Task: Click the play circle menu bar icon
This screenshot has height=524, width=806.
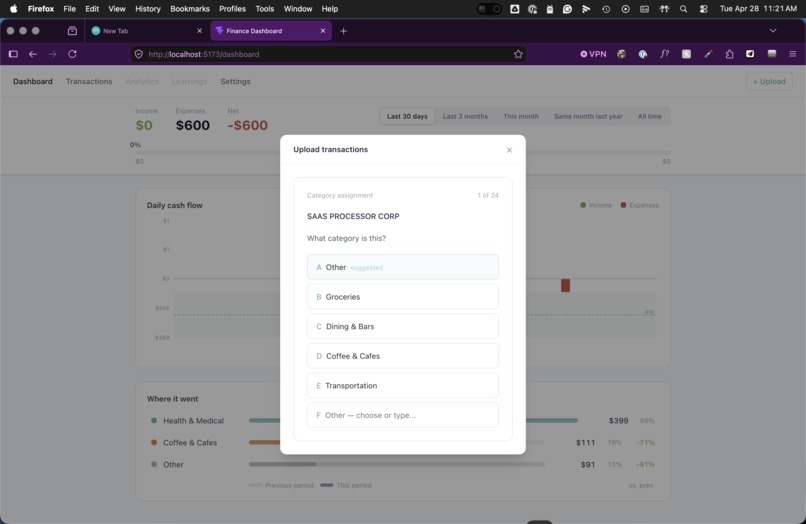Action: [x=625, y=9]
